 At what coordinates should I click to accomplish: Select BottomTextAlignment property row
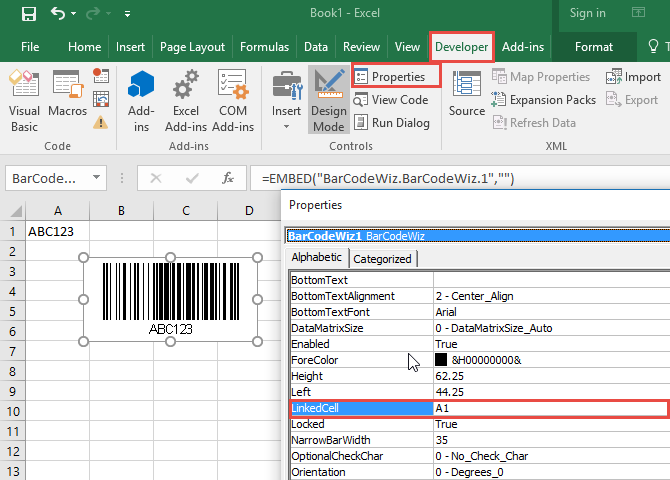479,296
